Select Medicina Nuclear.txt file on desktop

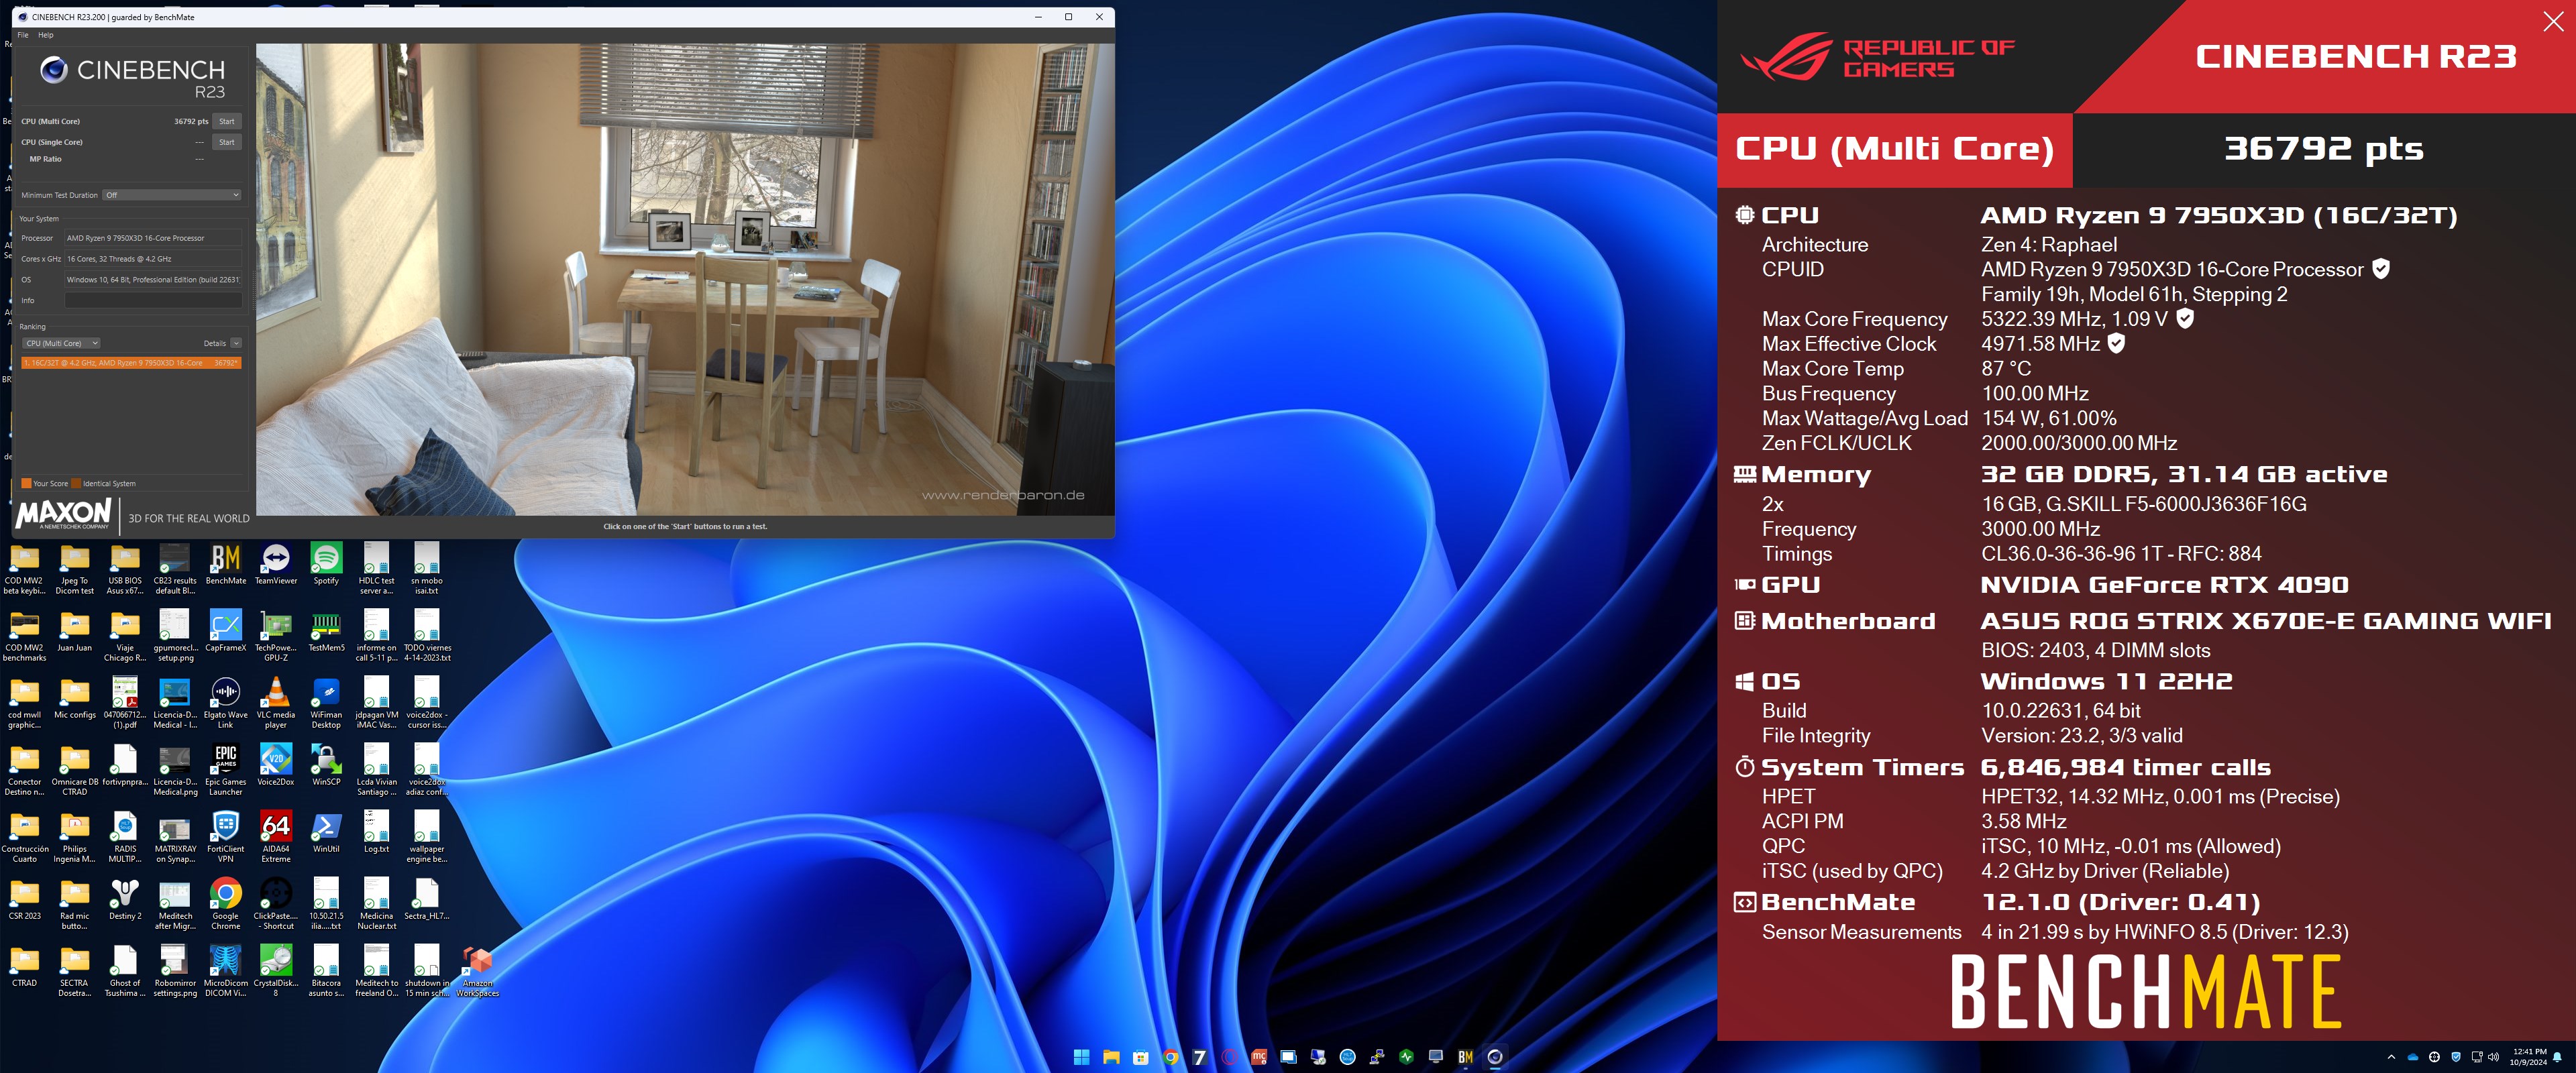(x=376, y=905)
